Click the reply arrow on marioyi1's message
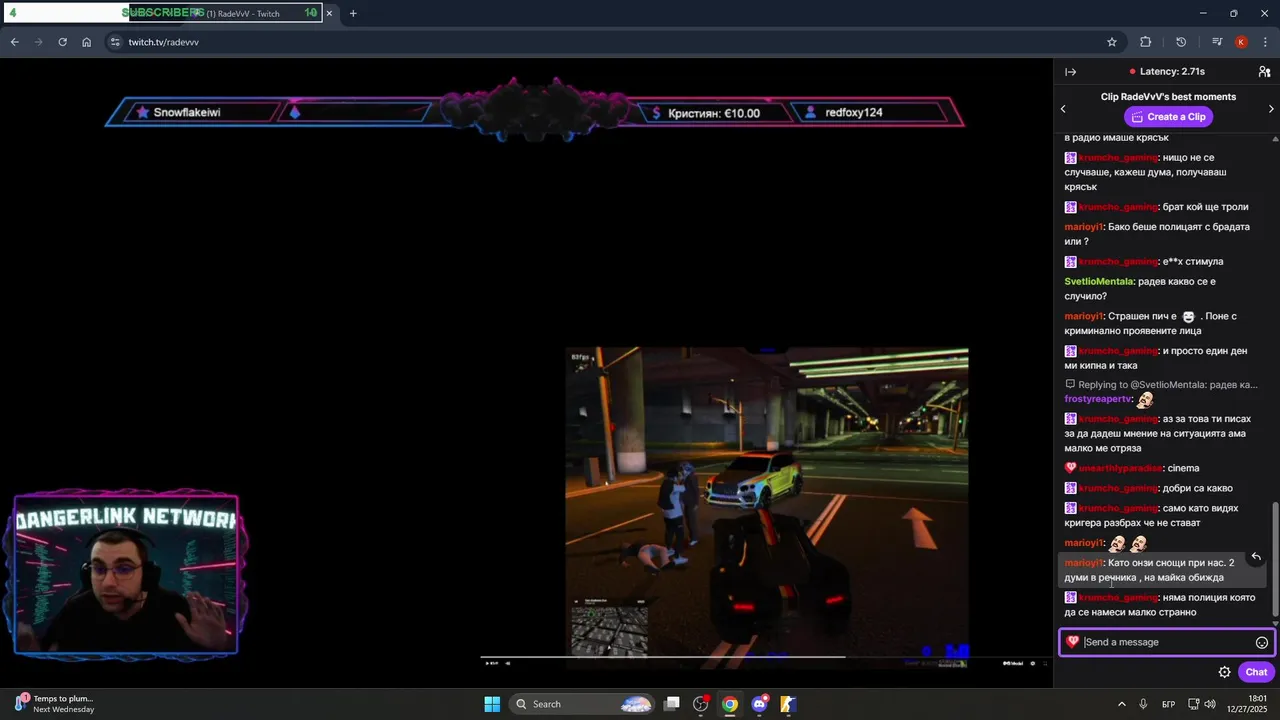Image resolution: width=1280 pixels, height=720 pixels. coord(1256,557)
